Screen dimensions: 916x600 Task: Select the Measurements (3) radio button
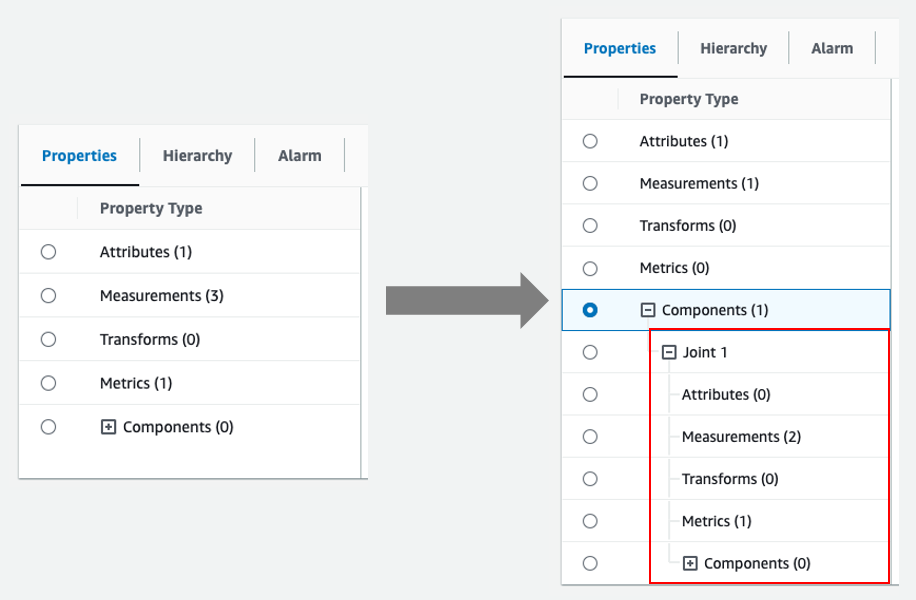click(48, 296)
